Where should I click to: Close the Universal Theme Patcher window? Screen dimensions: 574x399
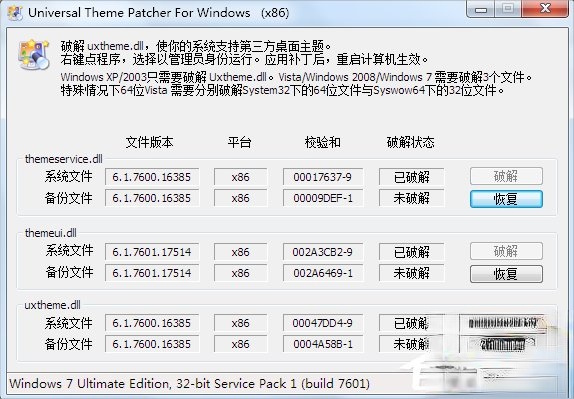click(x=545, y=9)
